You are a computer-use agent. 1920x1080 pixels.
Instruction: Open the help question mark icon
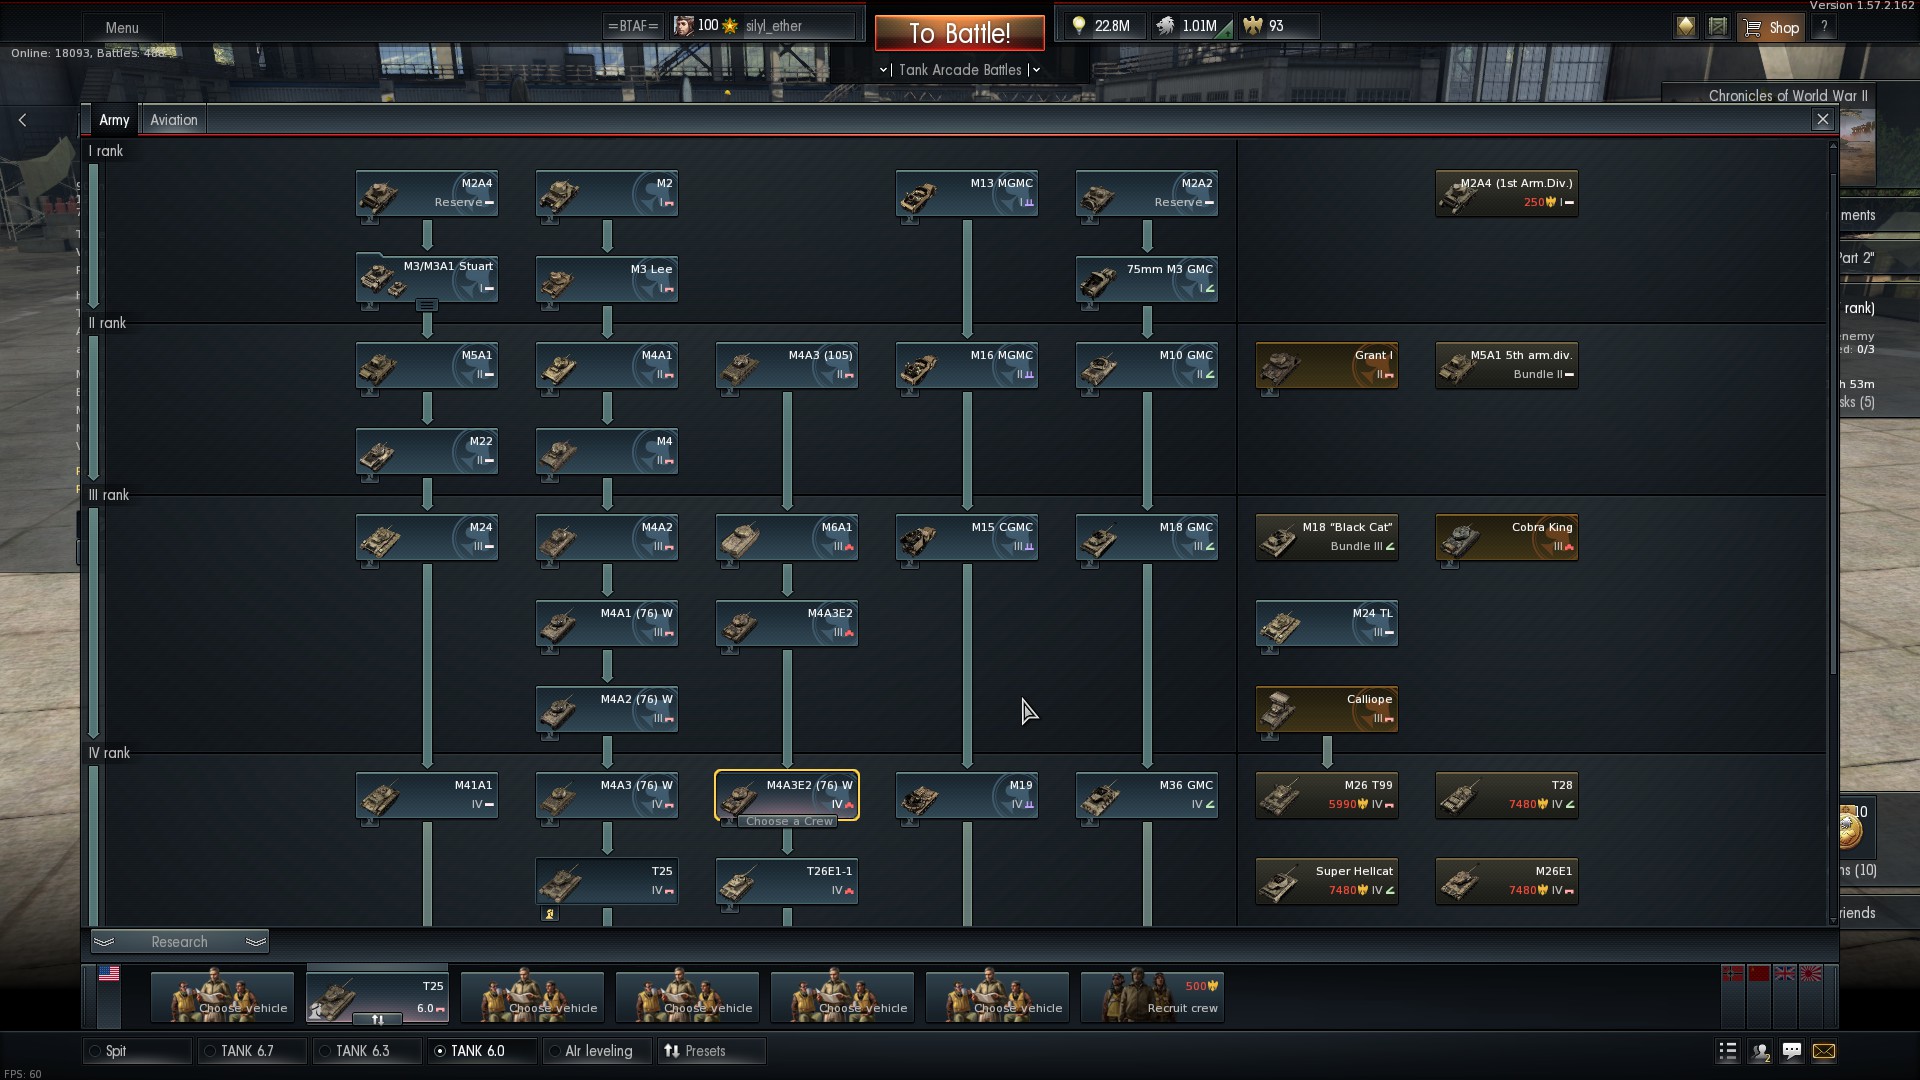coord(1824,27)
